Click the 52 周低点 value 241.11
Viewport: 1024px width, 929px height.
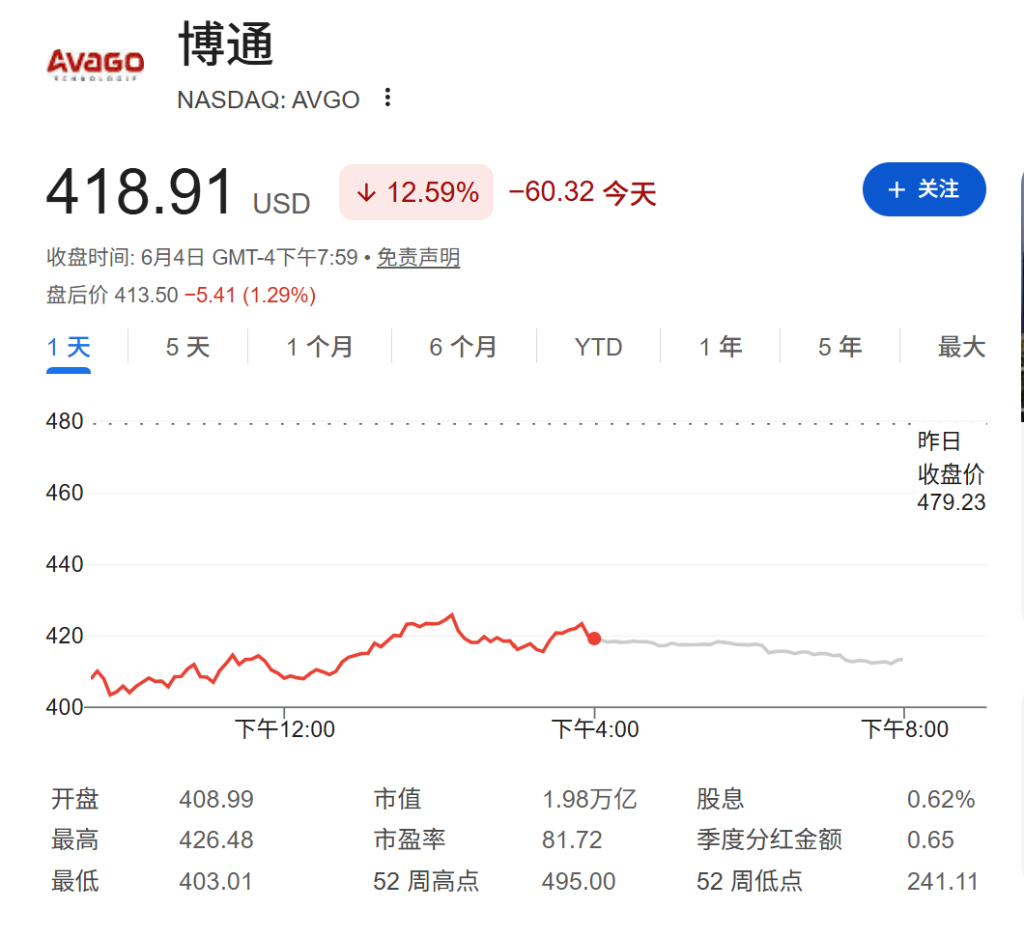coord(942,881)
